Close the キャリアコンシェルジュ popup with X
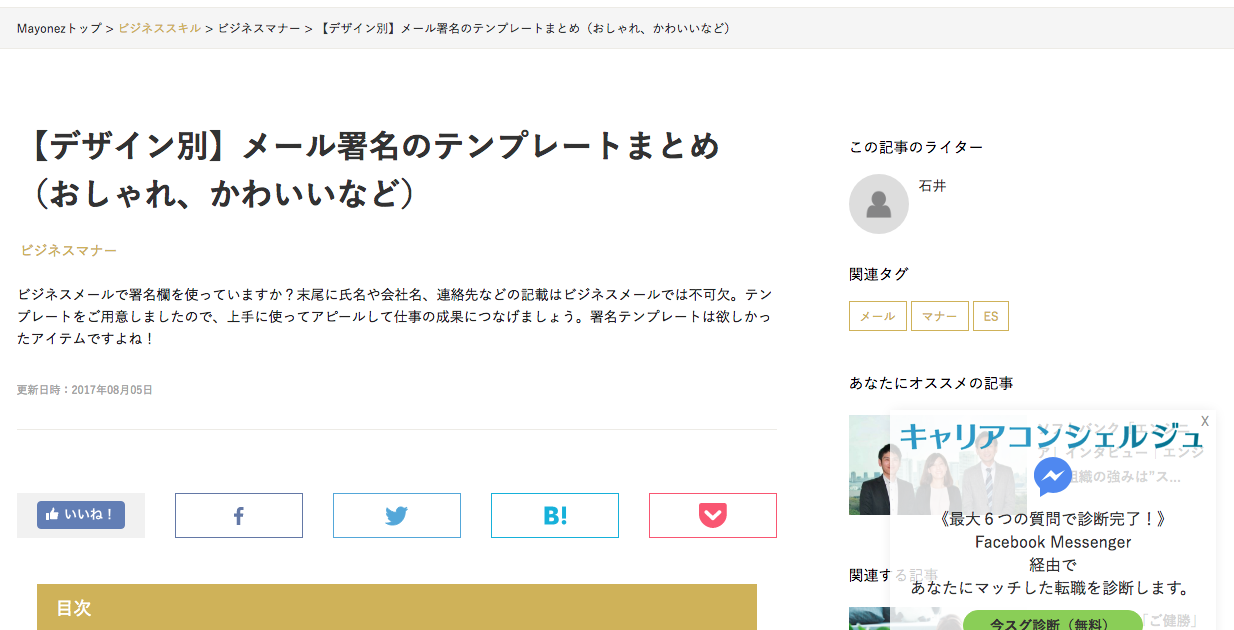Image resolution: width=1234 pixels, height=630 pixels. tap(1205, 421)
